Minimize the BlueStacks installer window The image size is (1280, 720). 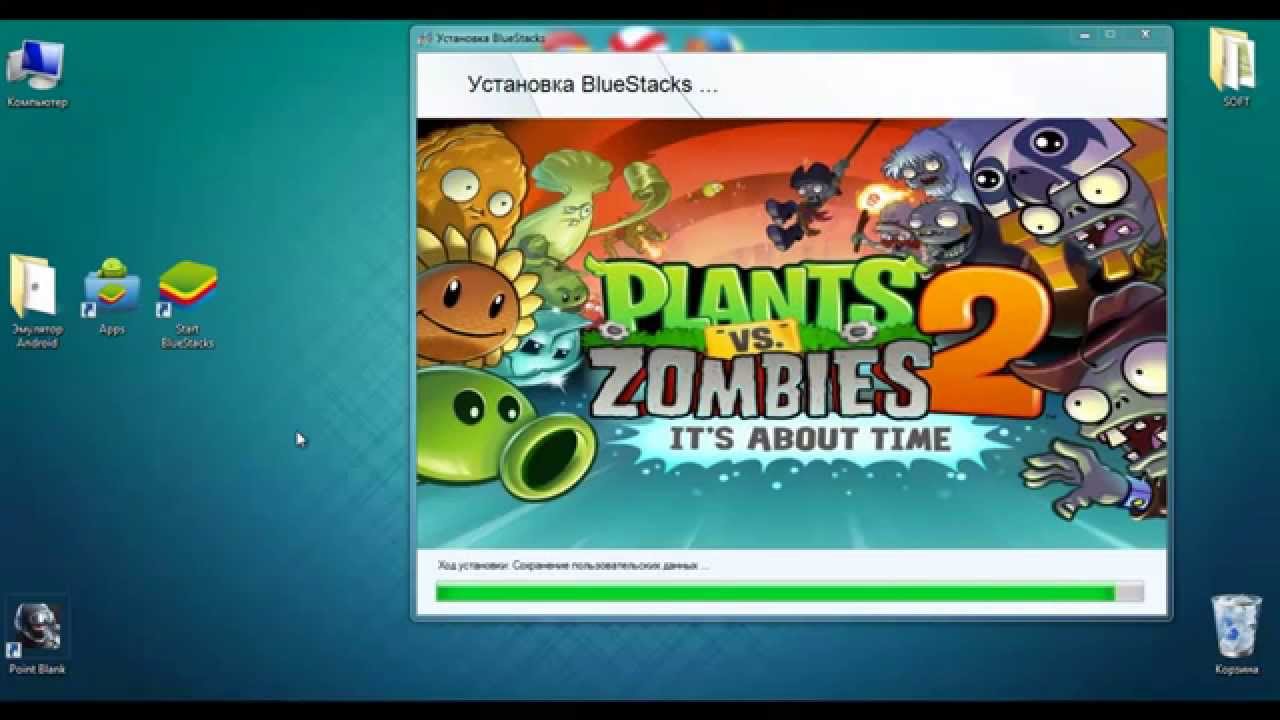1086,37
